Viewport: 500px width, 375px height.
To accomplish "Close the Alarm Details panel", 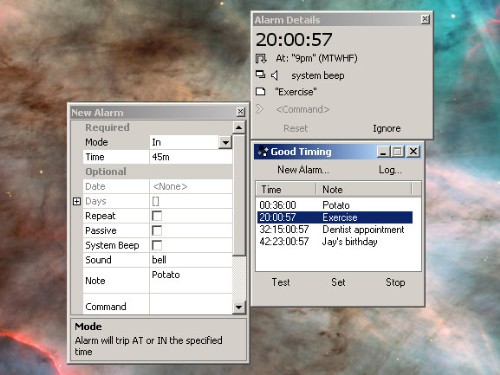I will 425,19.
